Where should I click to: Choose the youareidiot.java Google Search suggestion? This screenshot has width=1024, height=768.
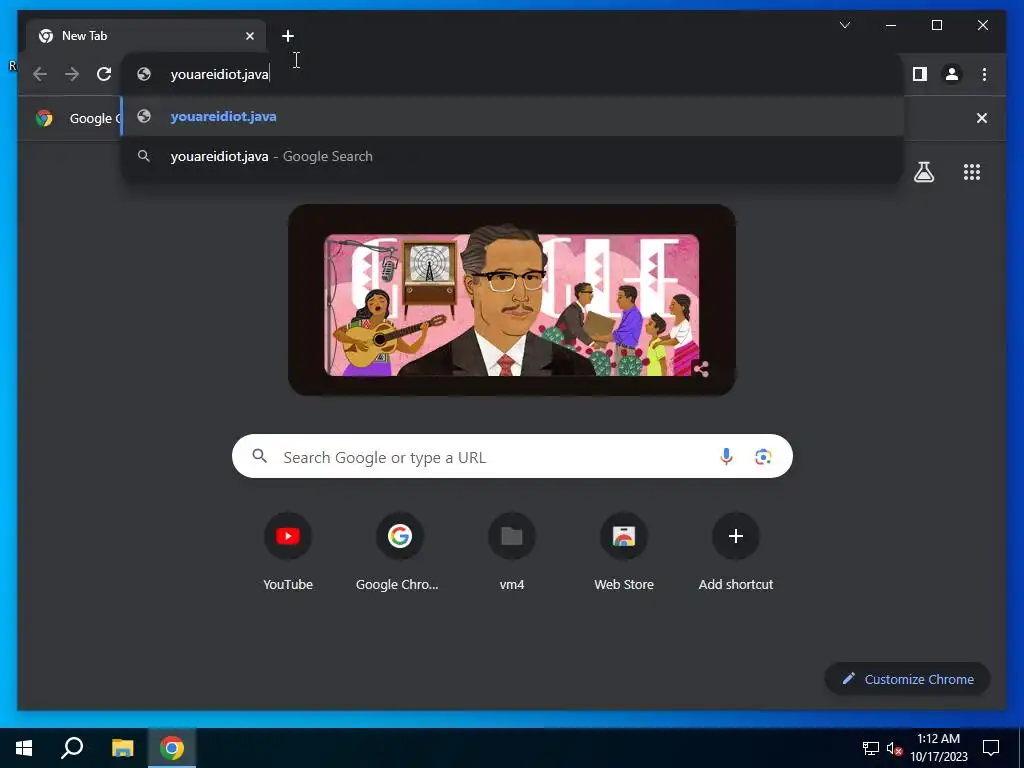pos(513,157)
